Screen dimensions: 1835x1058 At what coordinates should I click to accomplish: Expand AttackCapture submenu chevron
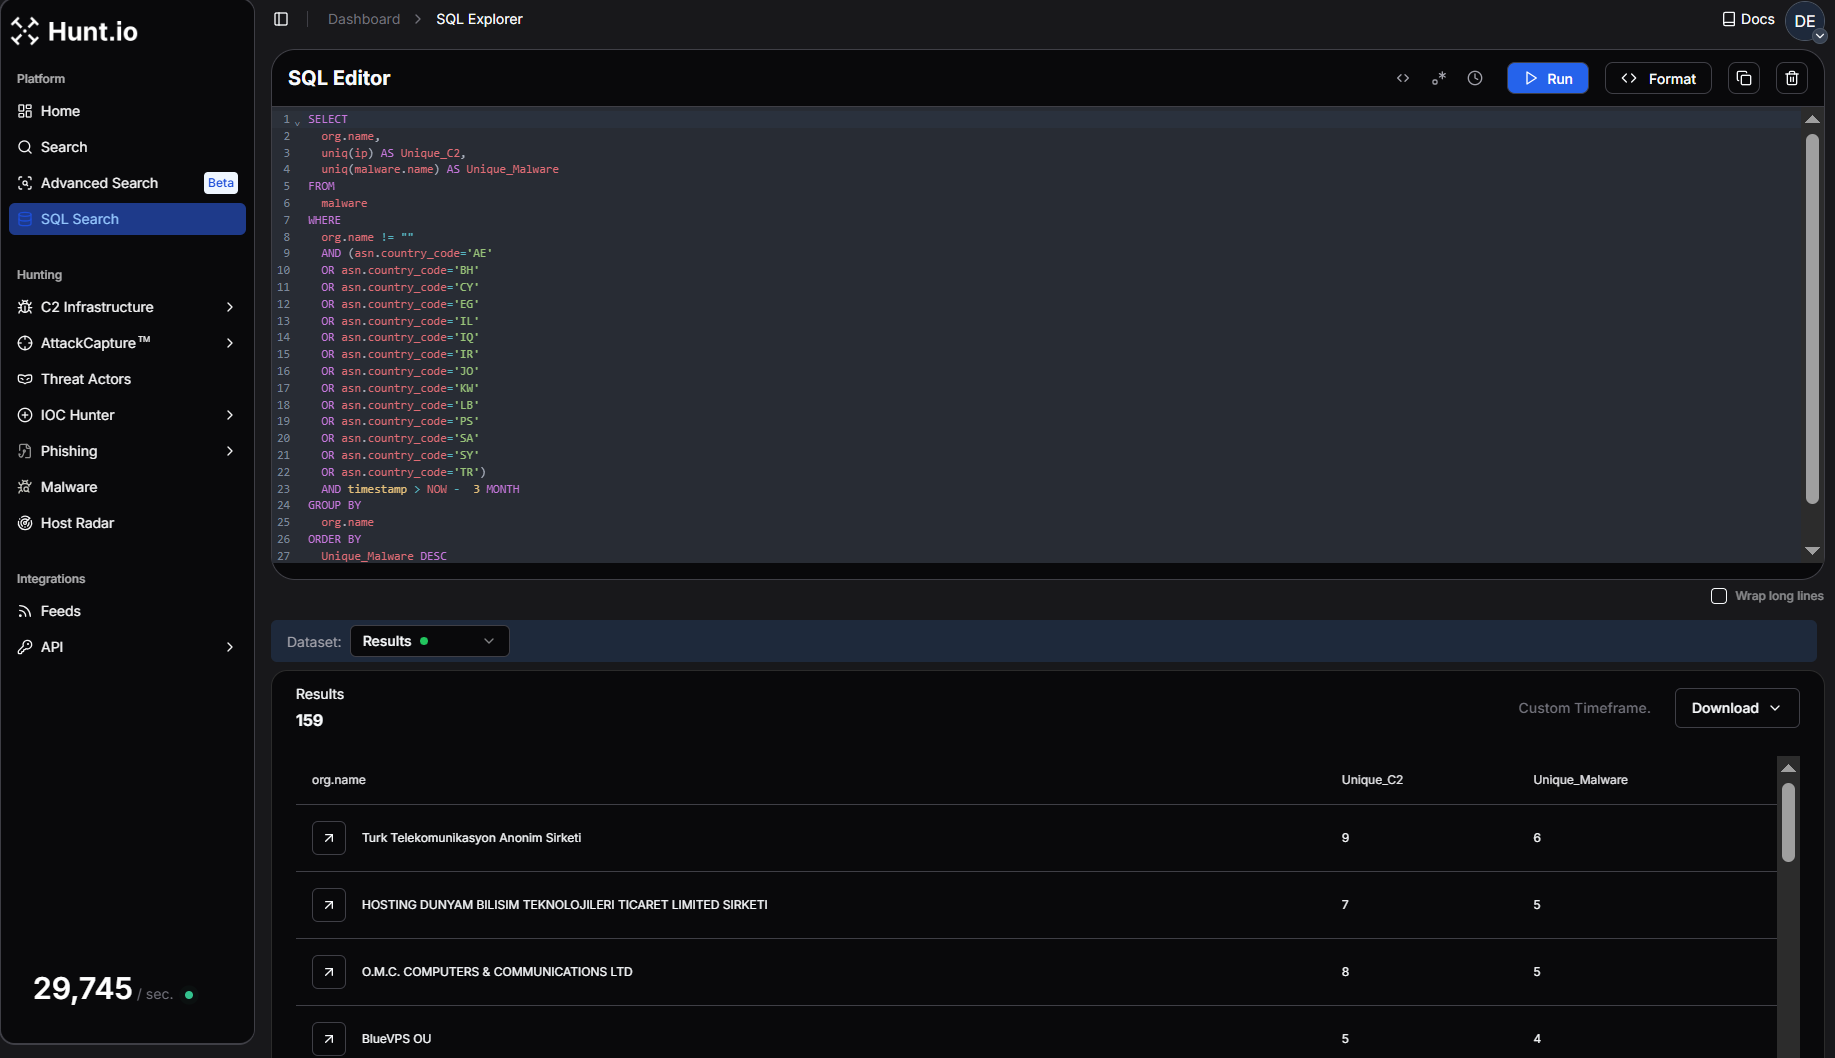pos(230,343)
